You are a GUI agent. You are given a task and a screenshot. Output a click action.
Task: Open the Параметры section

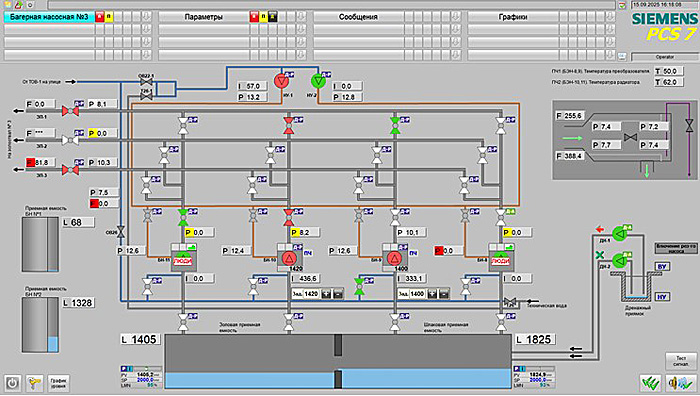204,17
